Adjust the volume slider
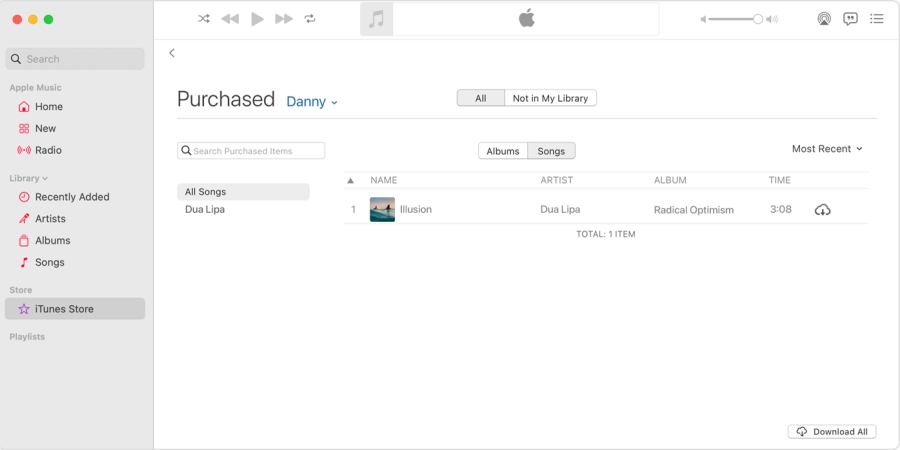The image size is (900, 450). click(735, 20)
